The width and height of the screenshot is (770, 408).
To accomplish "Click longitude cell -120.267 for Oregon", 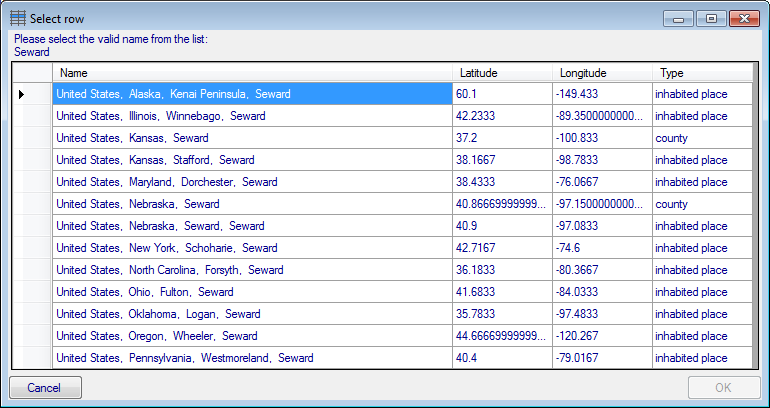I will pos(602,336).
